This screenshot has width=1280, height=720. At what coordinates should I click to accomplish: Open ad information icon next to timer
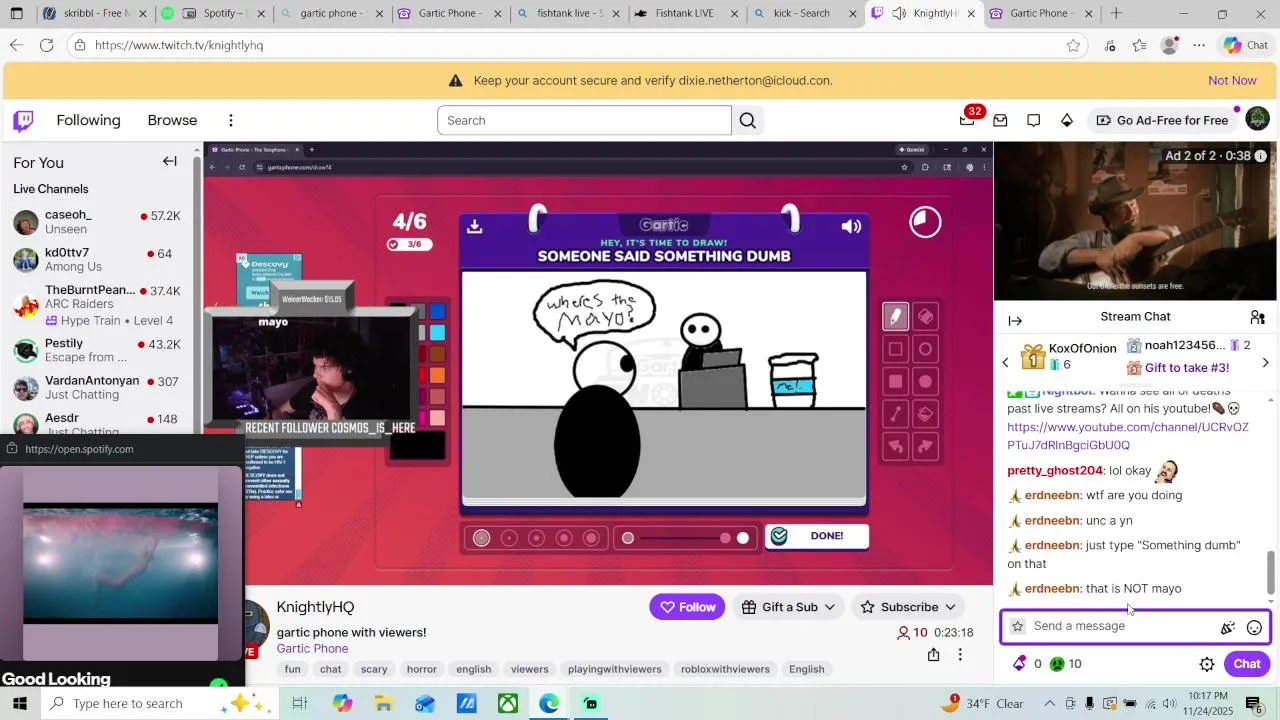1261,156
